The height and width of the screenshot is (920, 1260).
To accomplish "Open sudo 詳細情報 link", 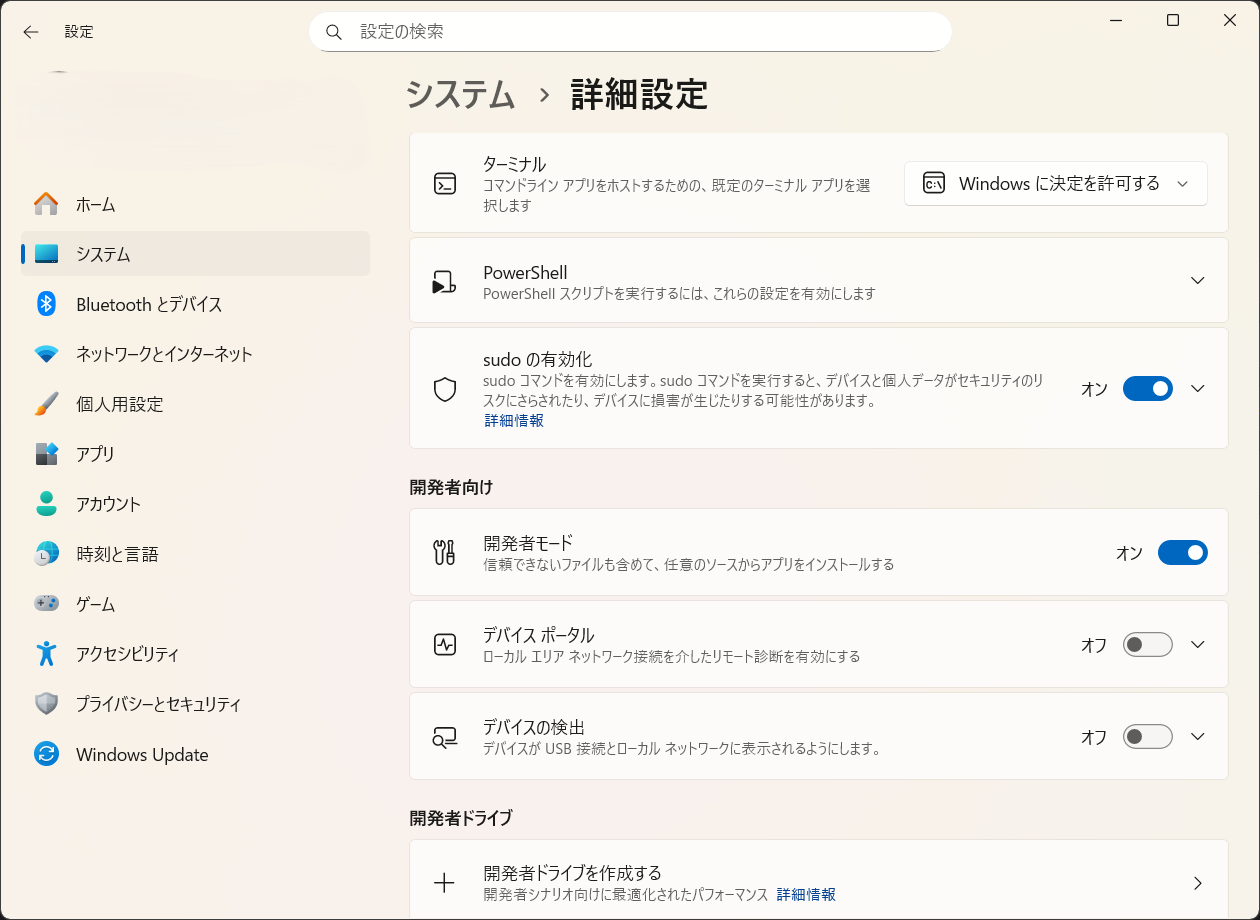I will pos(514,421).
